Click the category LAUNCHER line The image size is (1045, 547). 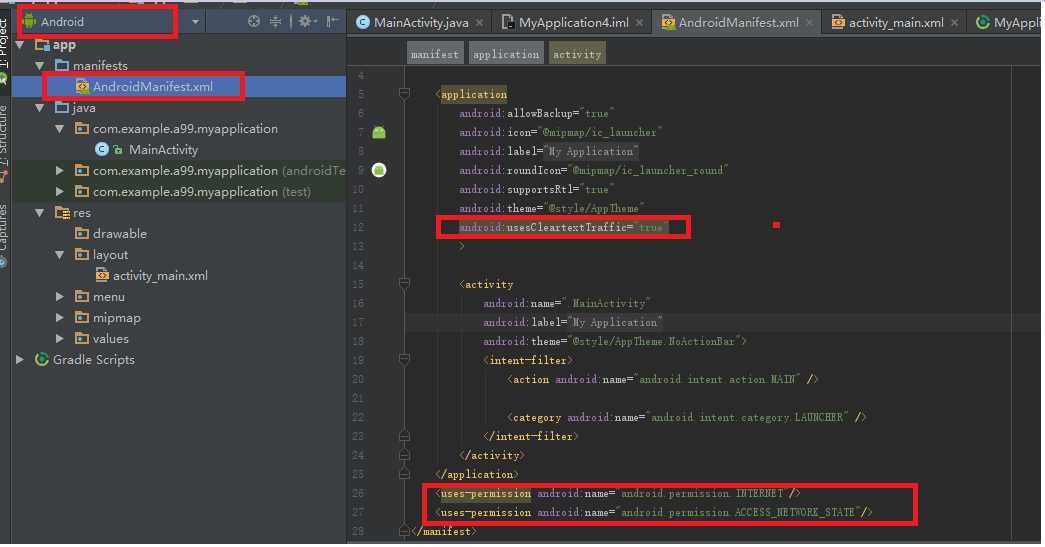(686, 417)
